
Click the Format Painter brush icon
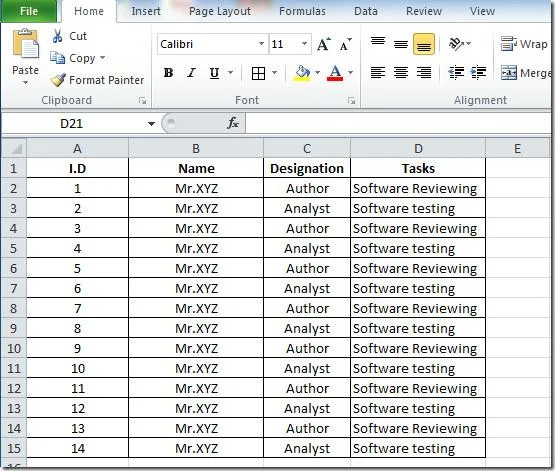pyautogui.click(x=58, y=80)
